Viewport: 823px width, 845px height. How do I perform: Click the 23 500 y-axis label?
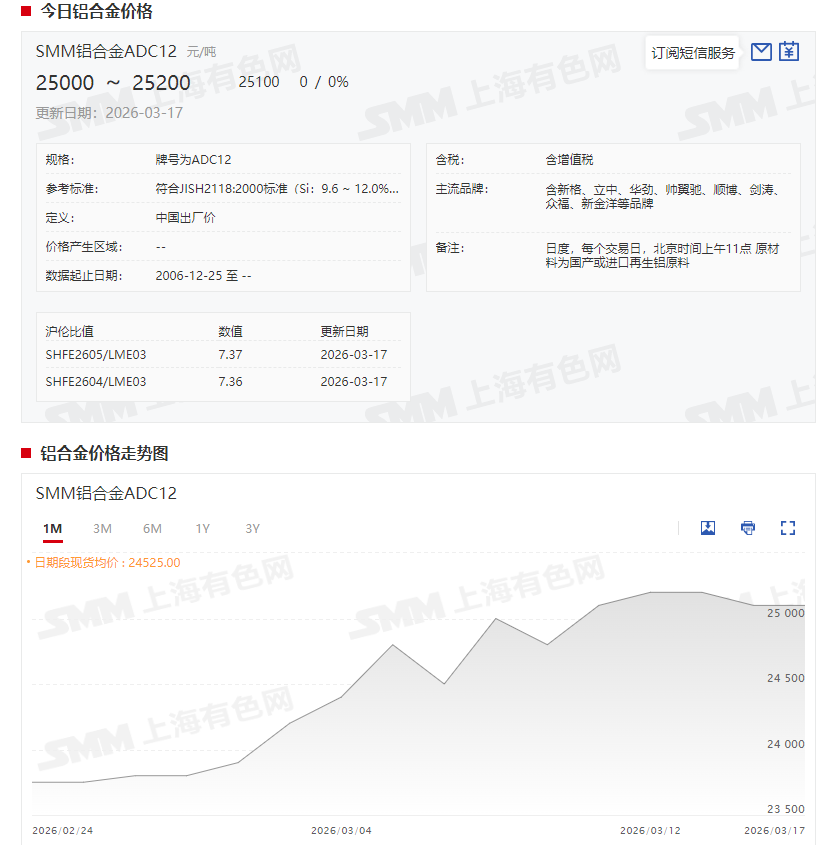point(786,809)
